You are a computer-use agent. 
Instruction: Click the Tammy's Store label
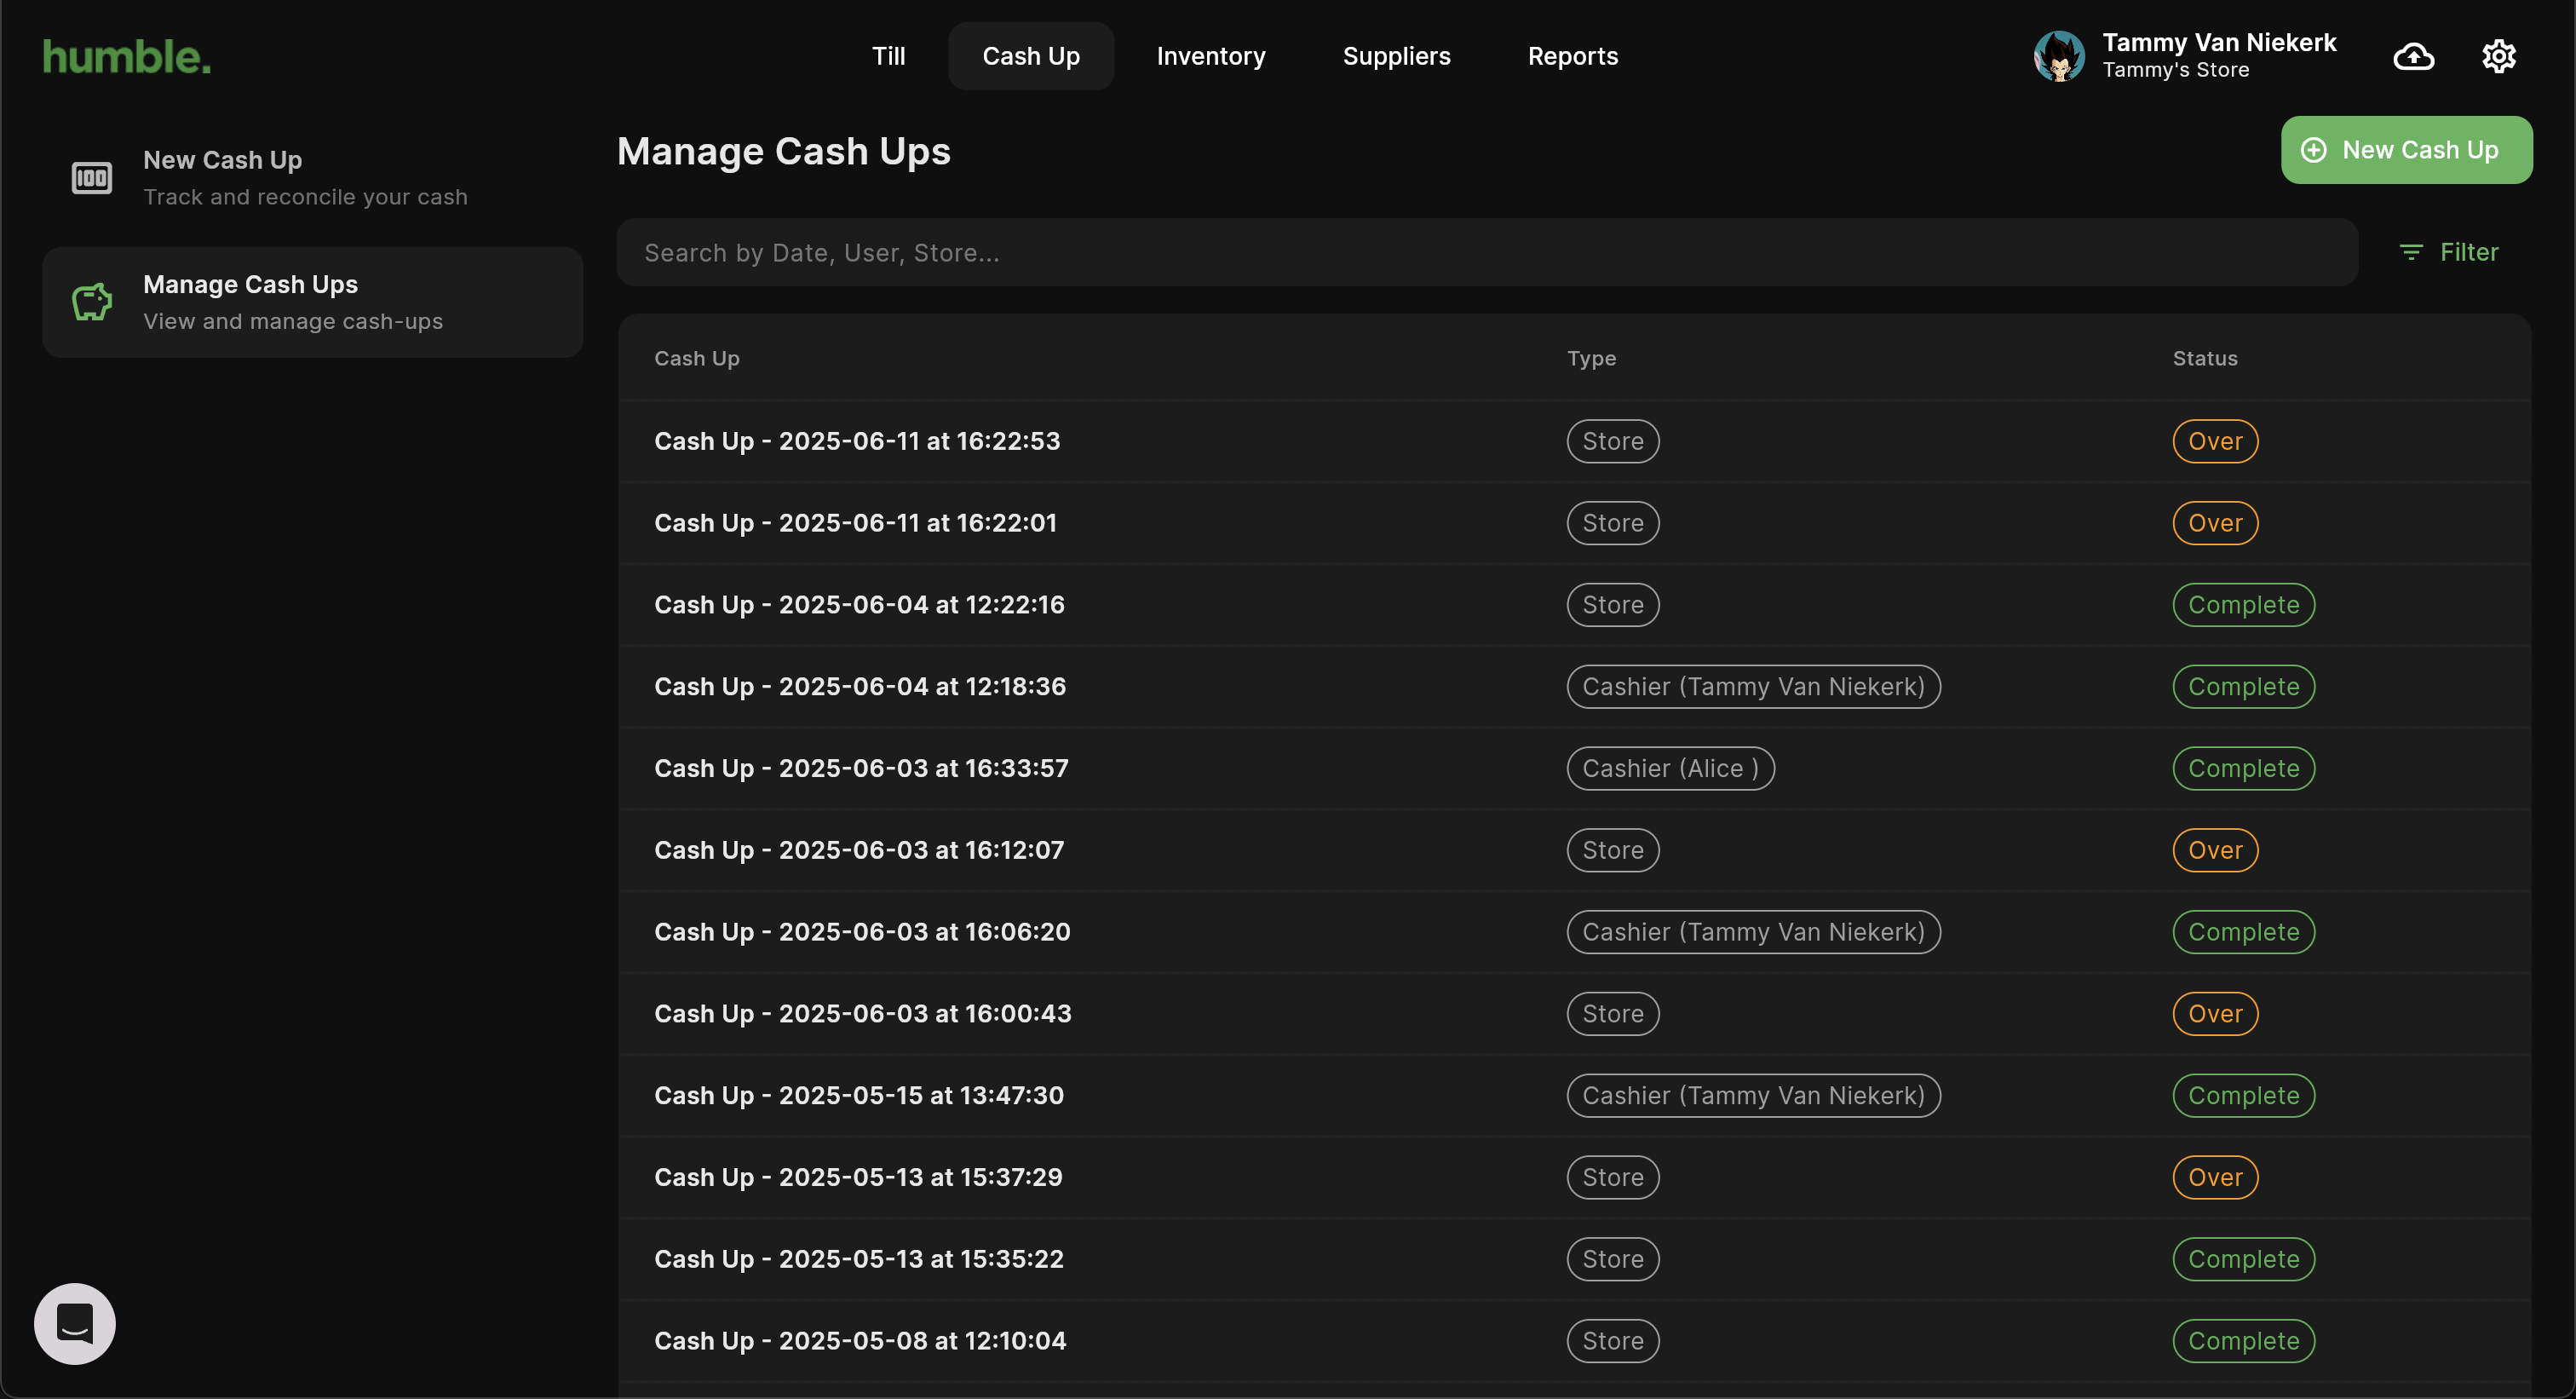tap(2175, 70)
